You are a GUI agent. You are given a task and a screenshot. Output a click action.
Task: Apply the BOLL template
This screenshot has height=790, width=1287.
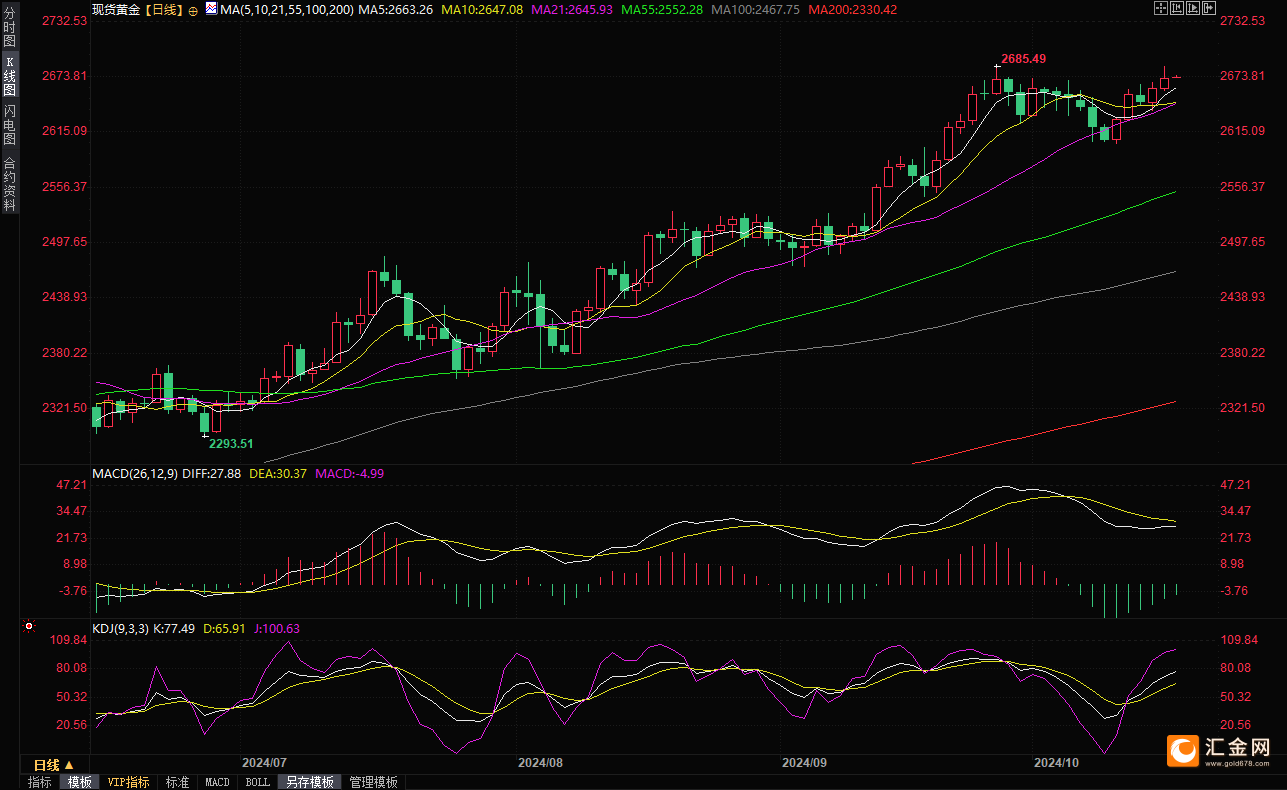tap(257, 782)
